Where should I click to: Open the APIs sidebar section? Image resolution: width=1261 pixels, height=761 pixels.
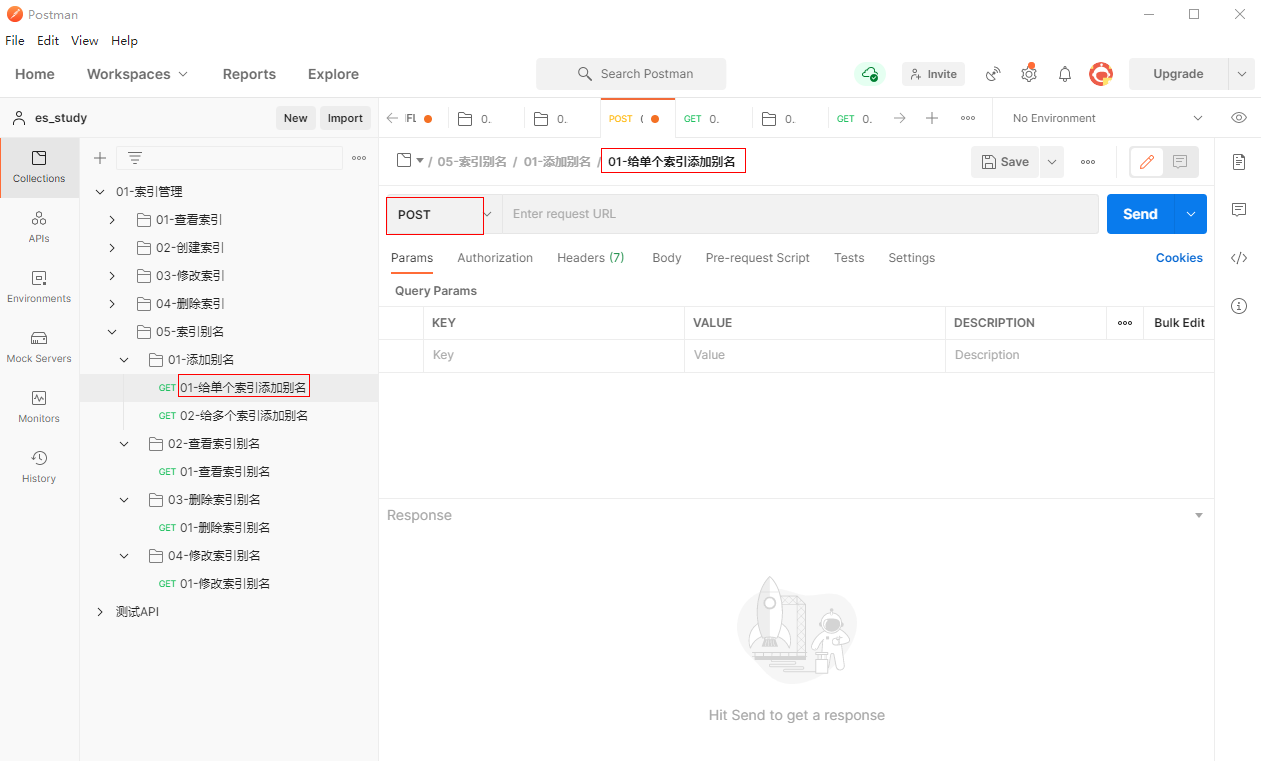[x=39, y=227]
